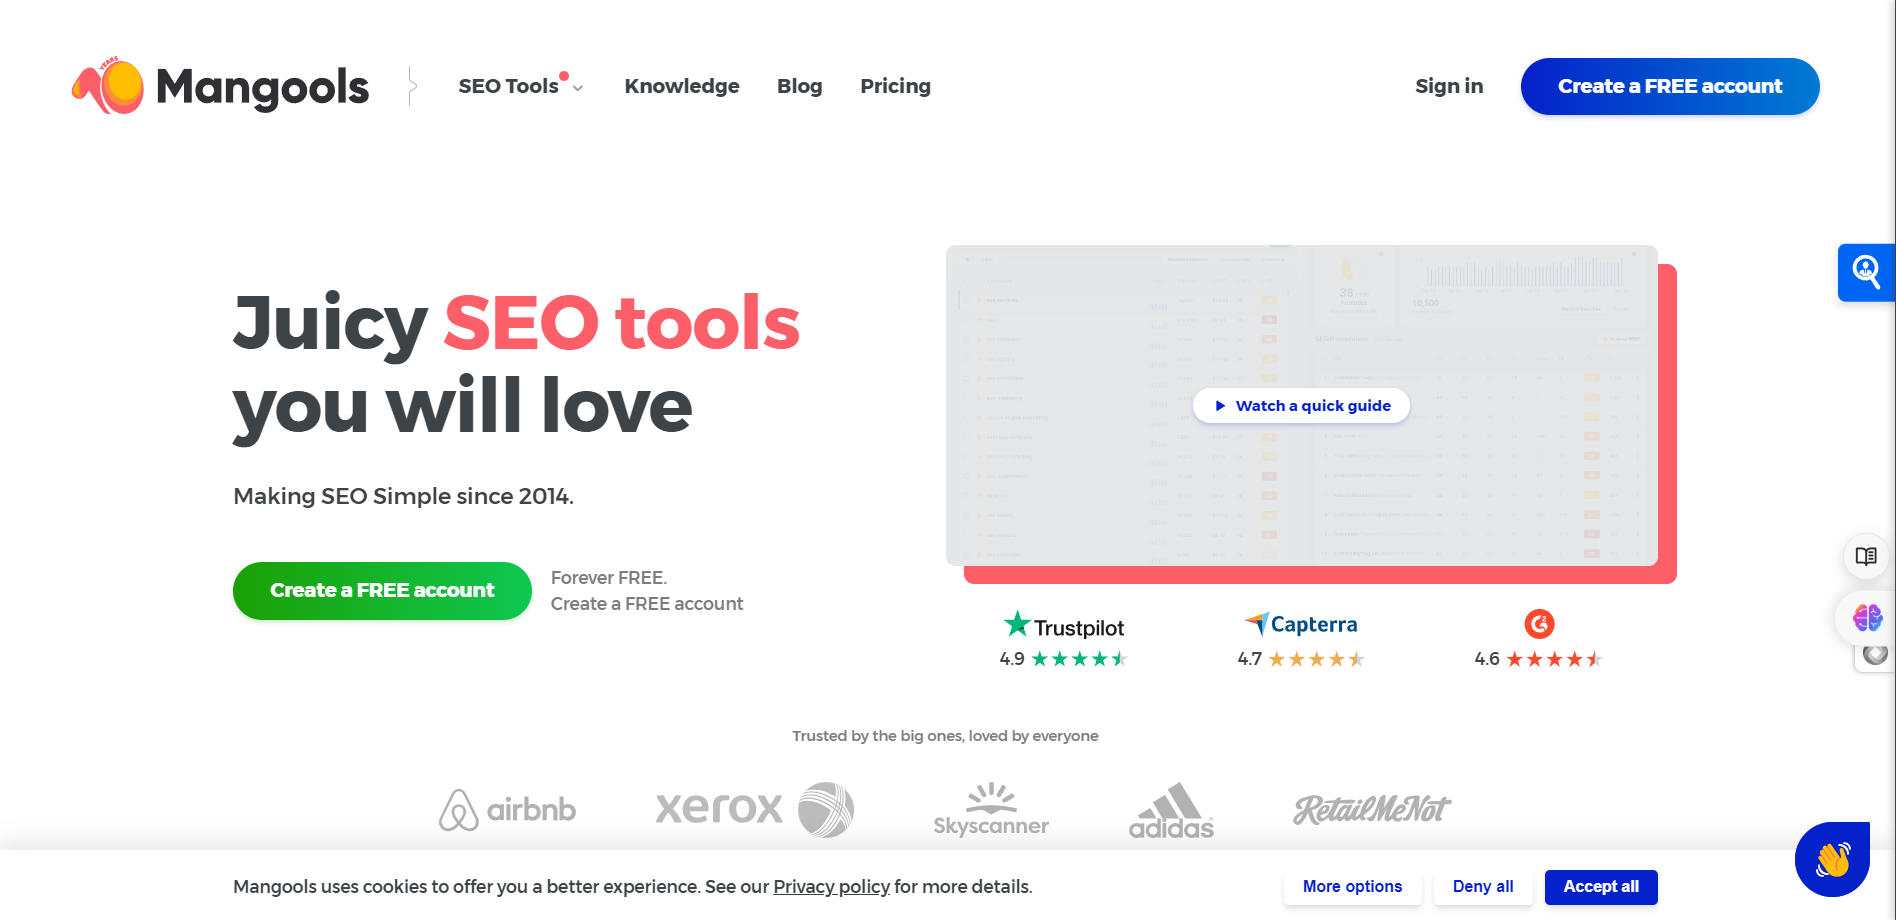Click Deny all cookies button
The image size is (1896, 920).
tap(1483, 887)
